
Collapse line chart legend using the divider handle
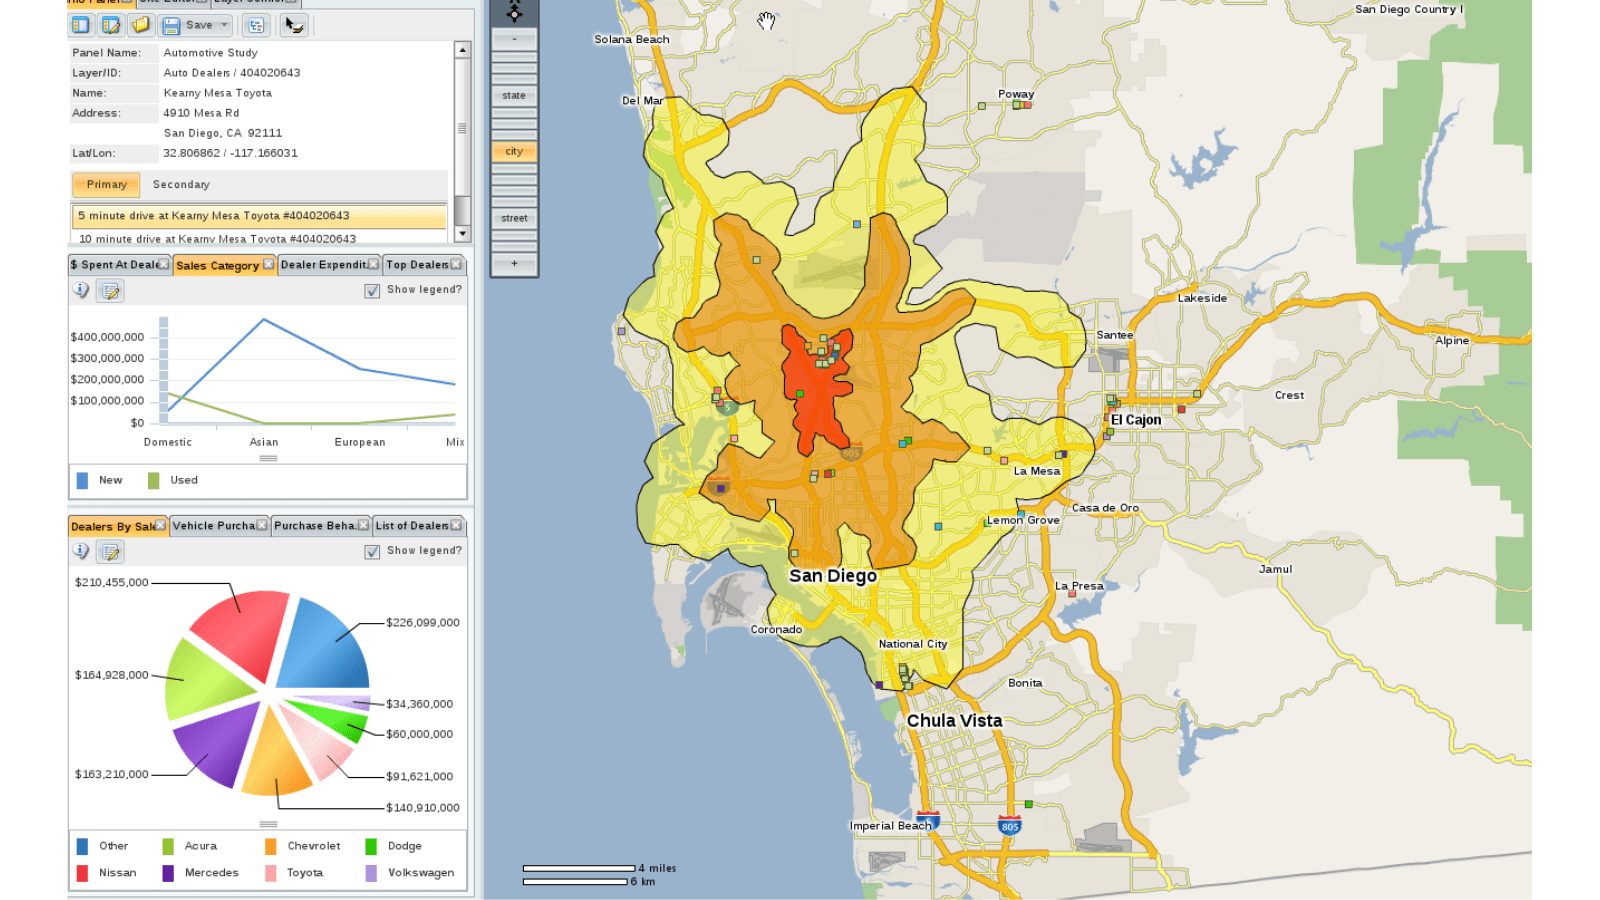(x=268, y=458)
